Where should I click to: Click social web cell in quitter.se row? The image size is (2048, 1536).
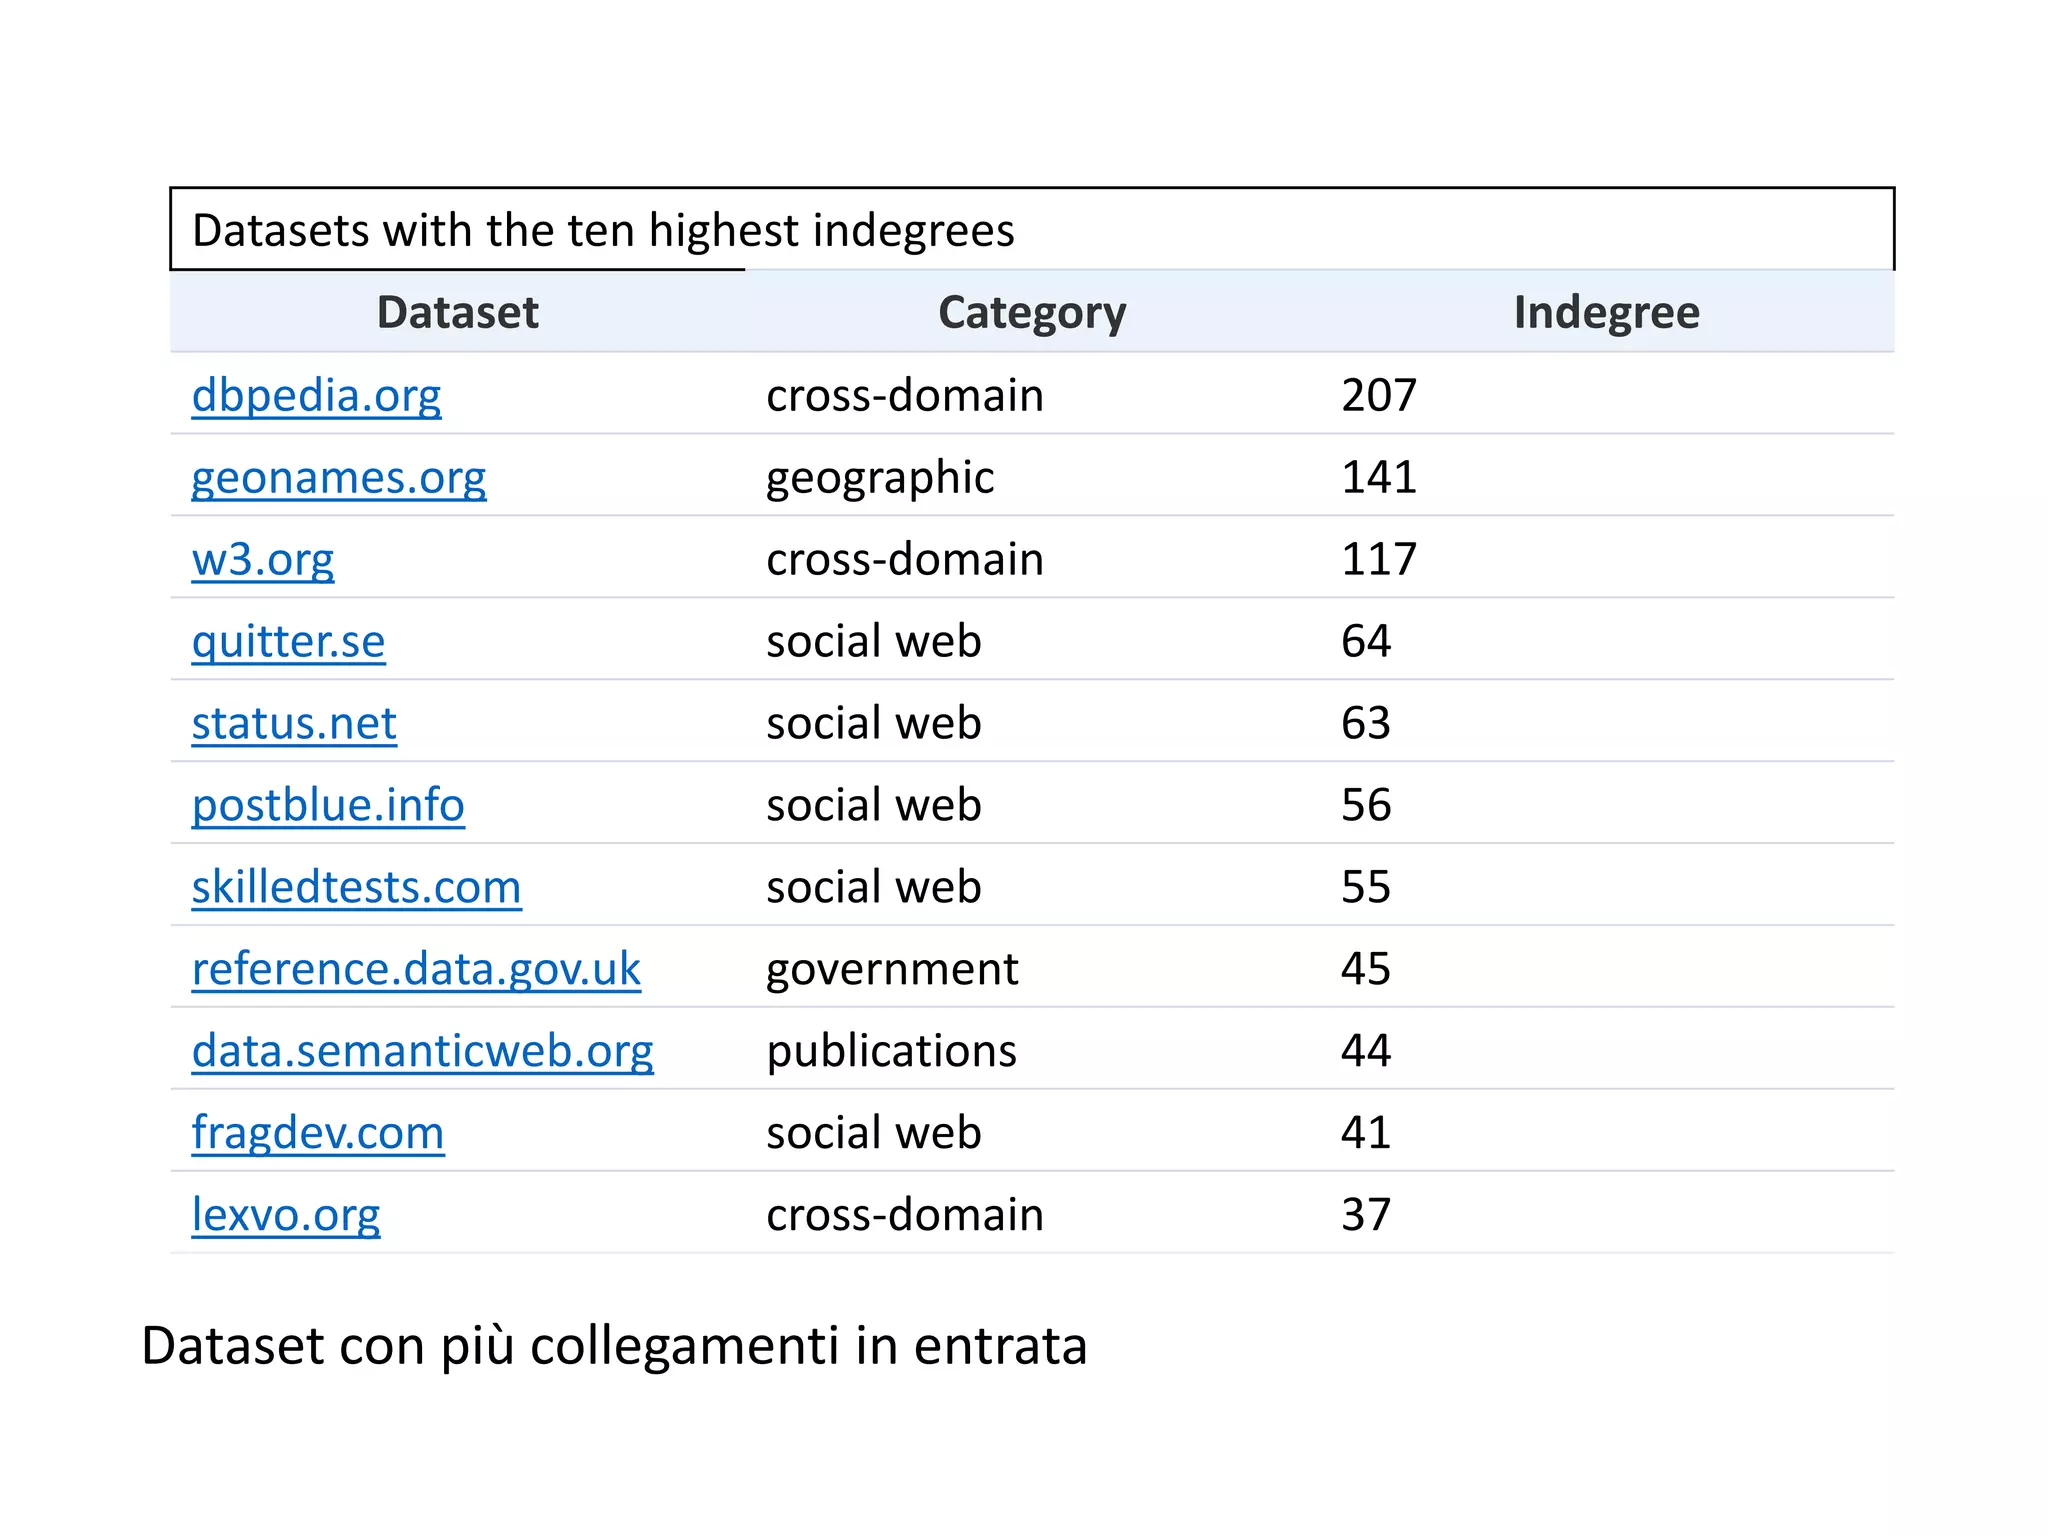pos(874,642)
